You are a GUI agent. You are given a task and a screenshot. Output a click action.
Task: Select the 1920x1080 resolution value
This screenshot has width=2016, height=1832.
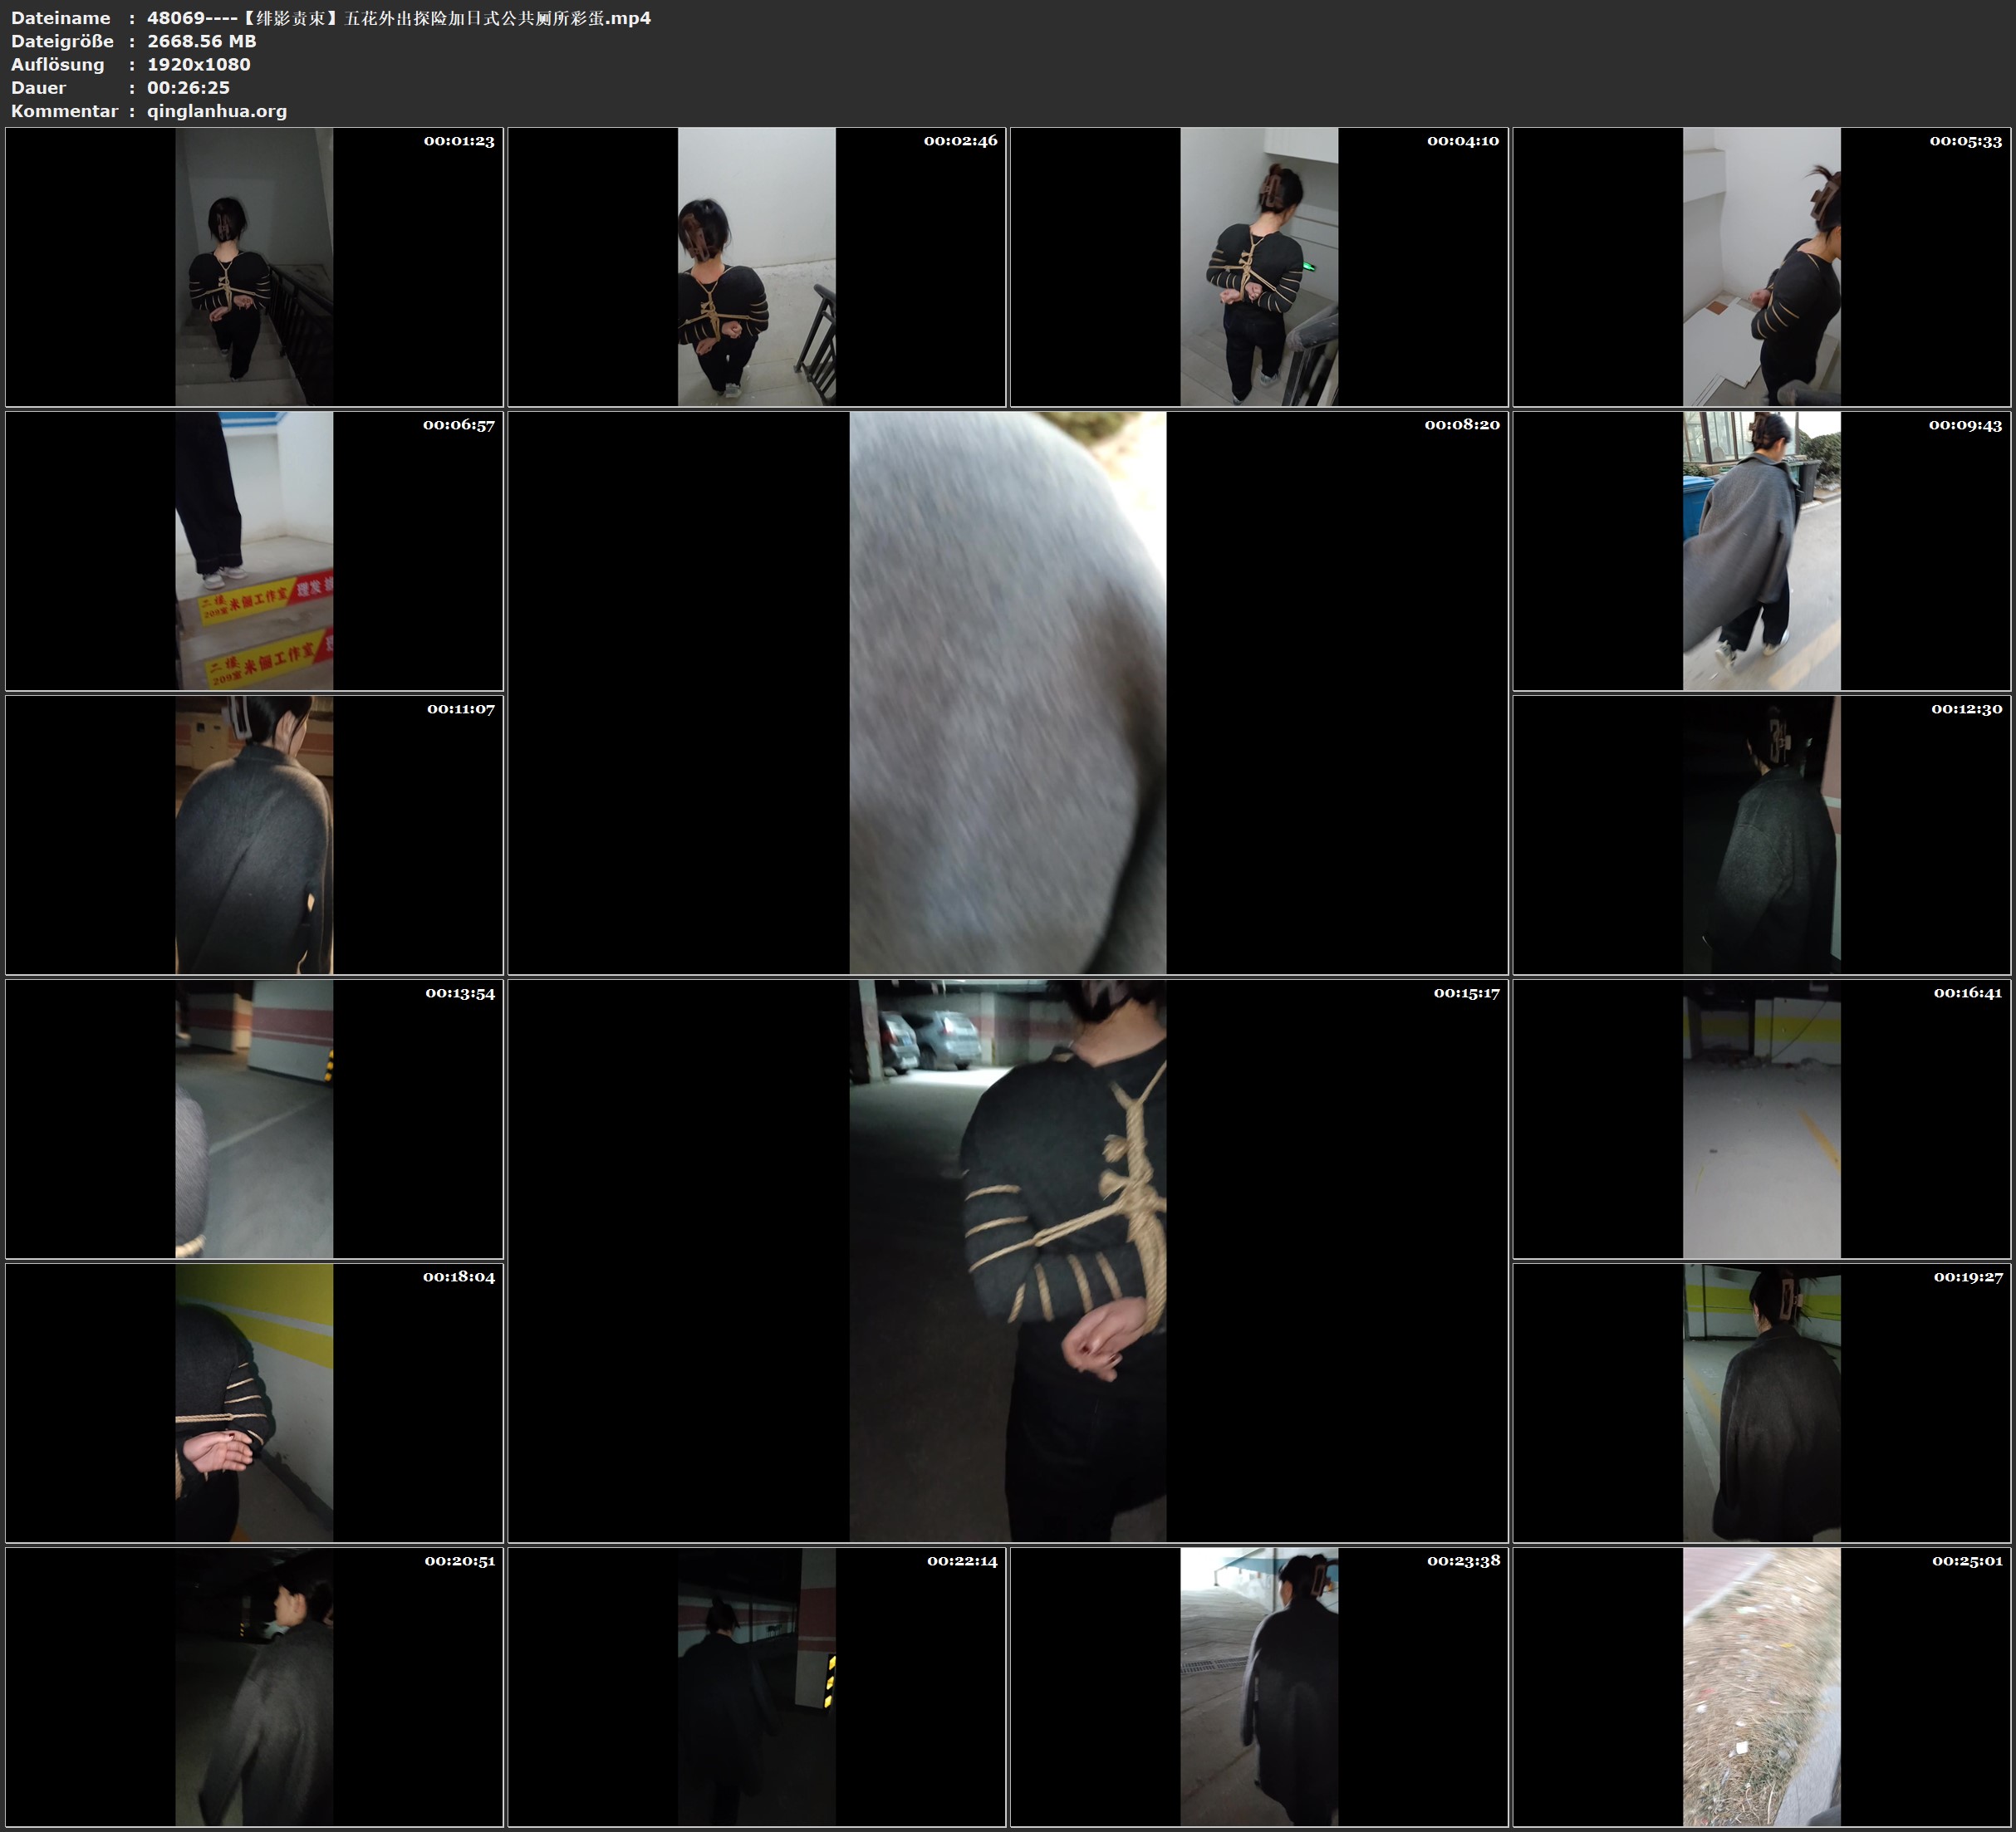click(x=198, y=64)
